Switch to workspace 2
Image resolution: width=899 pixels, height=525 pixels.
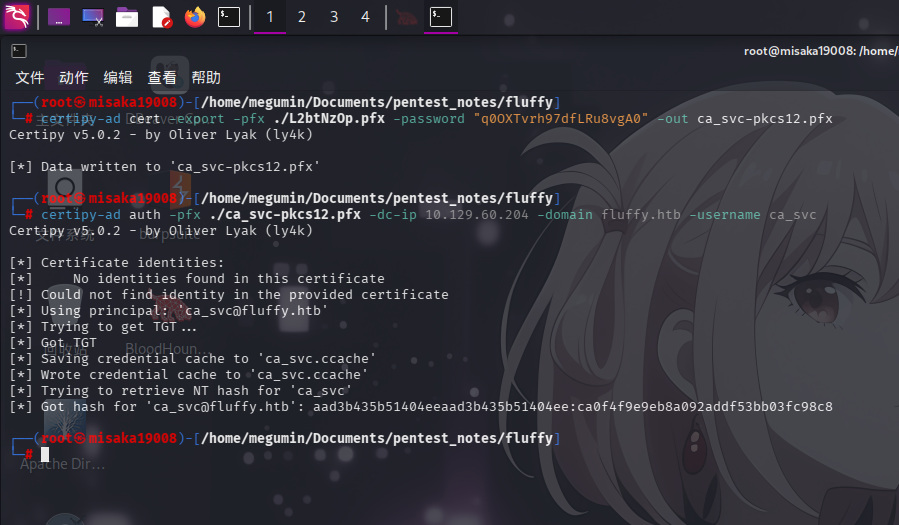(302, 17)
